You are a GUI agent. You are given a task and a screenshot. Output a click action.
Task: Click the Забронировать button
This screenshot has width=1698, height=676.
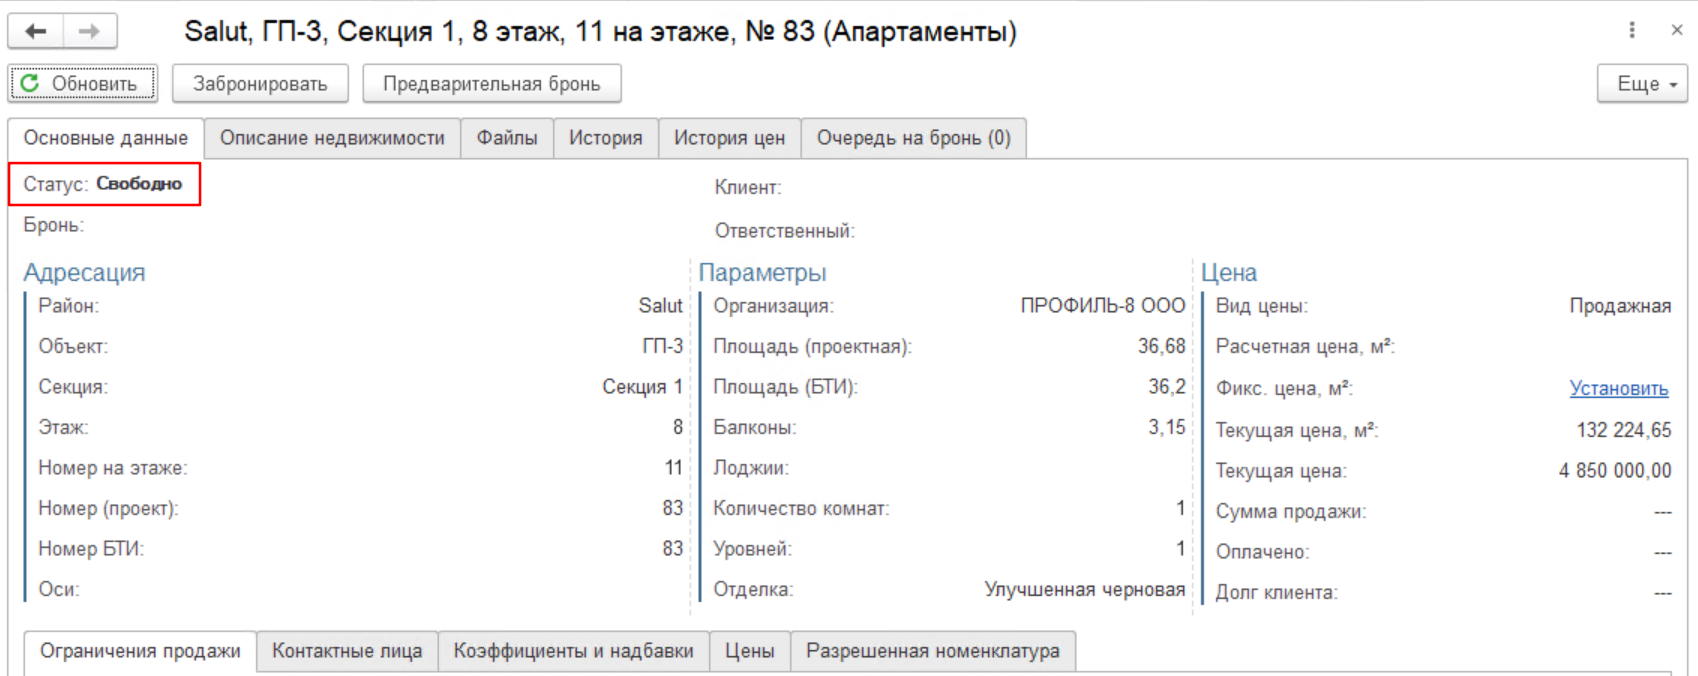(260, 84)
